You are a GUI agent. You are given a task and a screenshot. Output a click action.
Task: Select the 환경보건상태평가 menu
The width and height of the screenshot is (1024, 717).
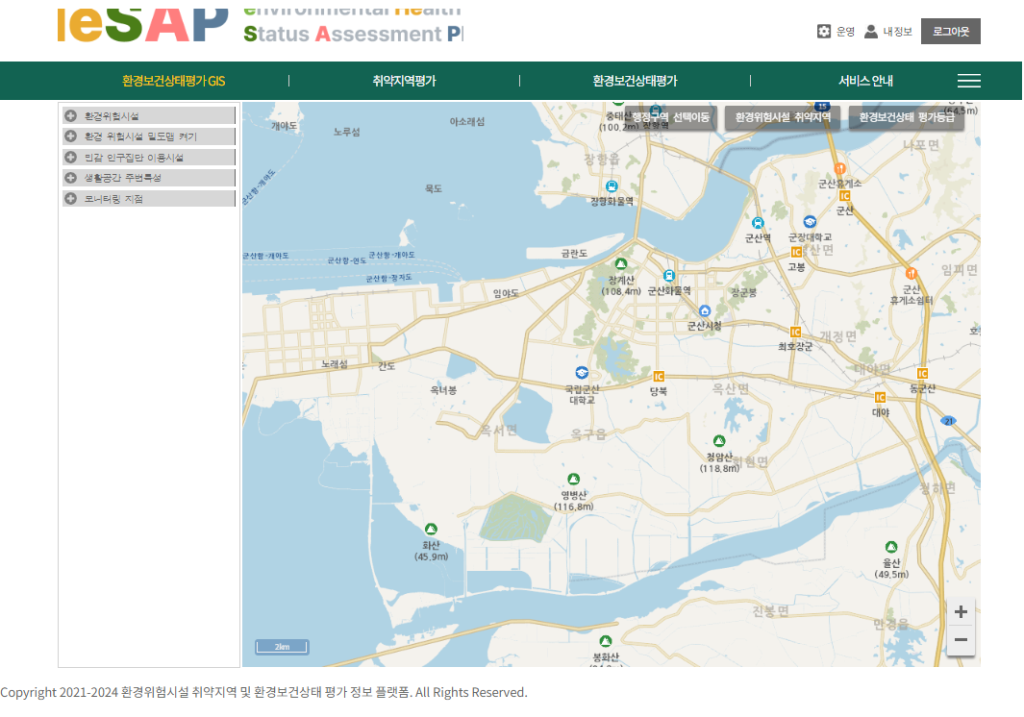coord(635,81)
